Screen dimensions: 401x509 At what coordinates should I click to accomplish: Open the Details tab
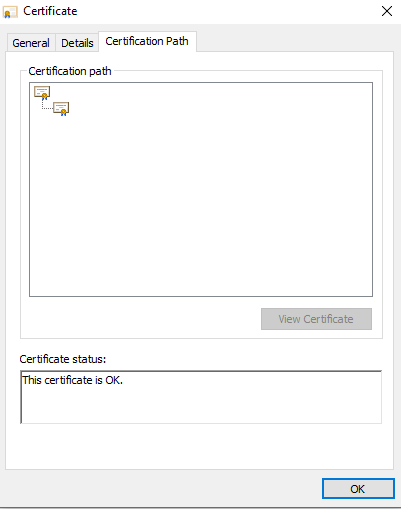click(x=77, y=43)
